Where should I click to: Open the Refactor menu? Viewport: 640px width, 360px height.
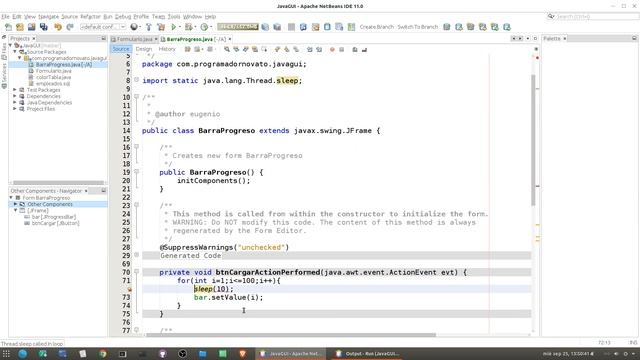pos(90,17)
